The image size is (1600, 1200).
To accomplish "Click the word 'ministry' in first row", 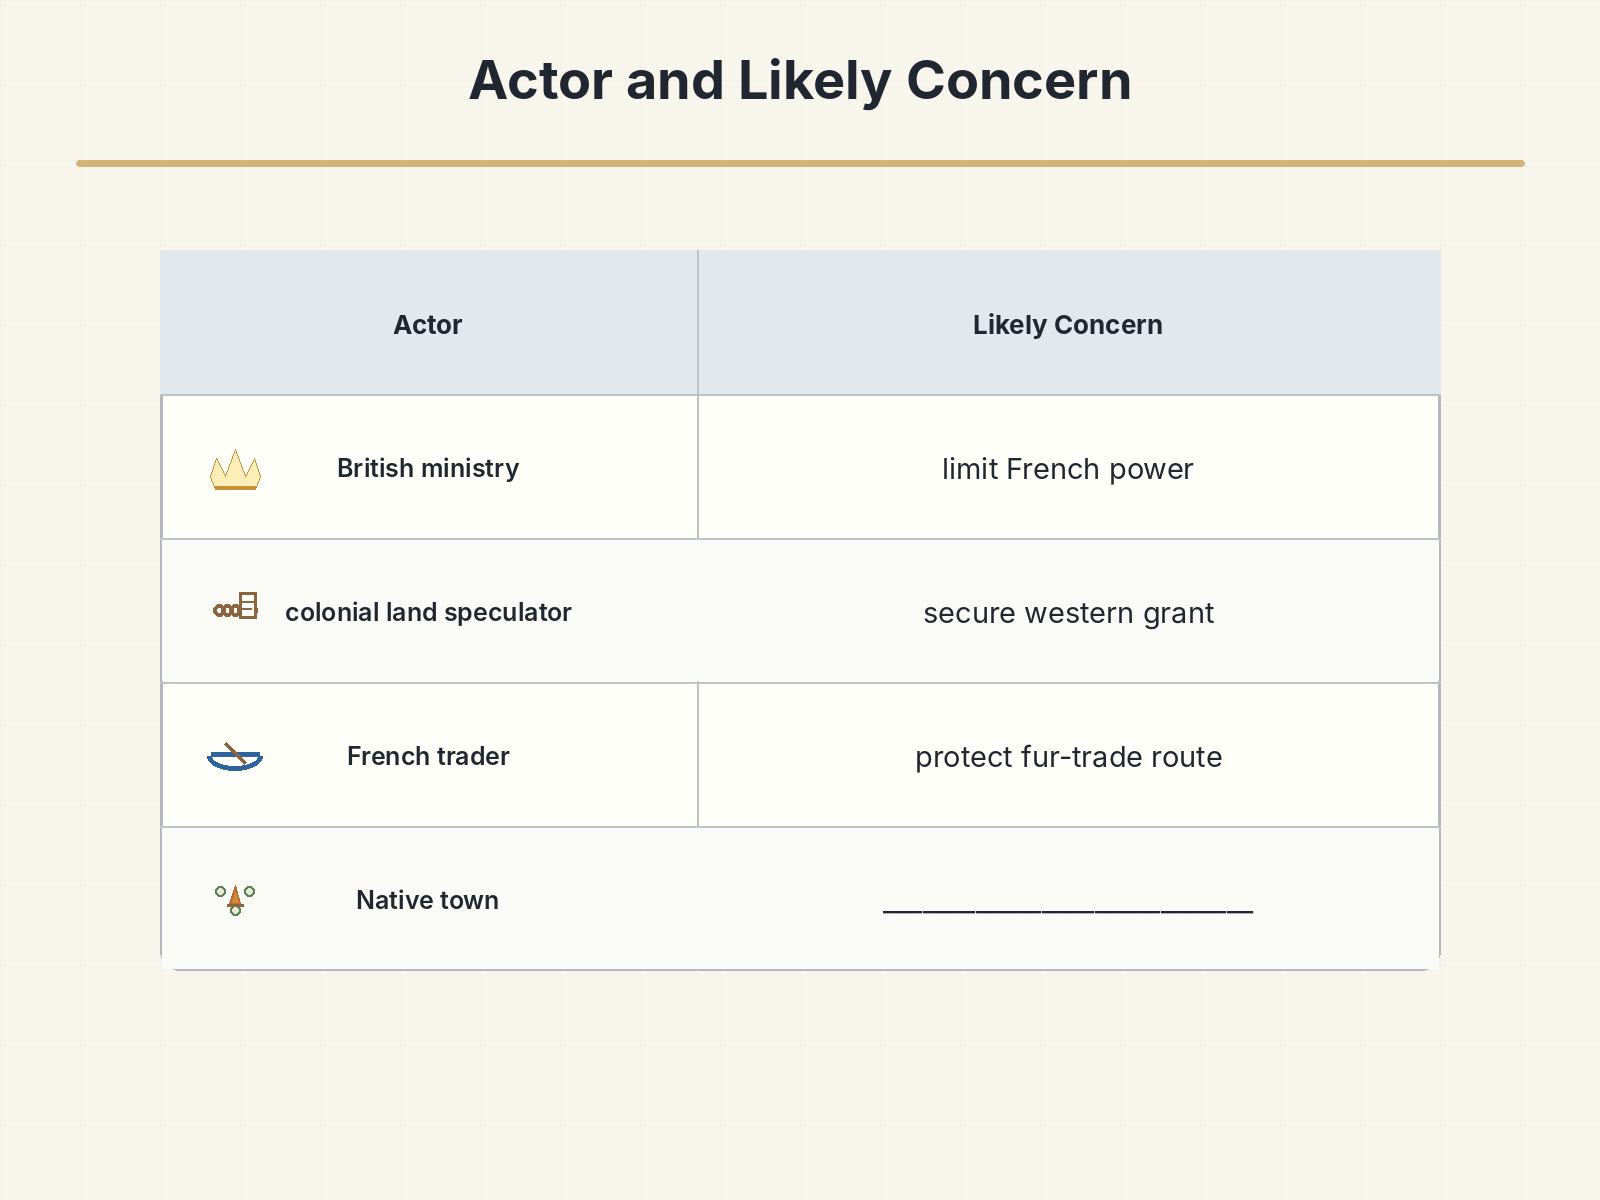I will click(x=470, y=468).
